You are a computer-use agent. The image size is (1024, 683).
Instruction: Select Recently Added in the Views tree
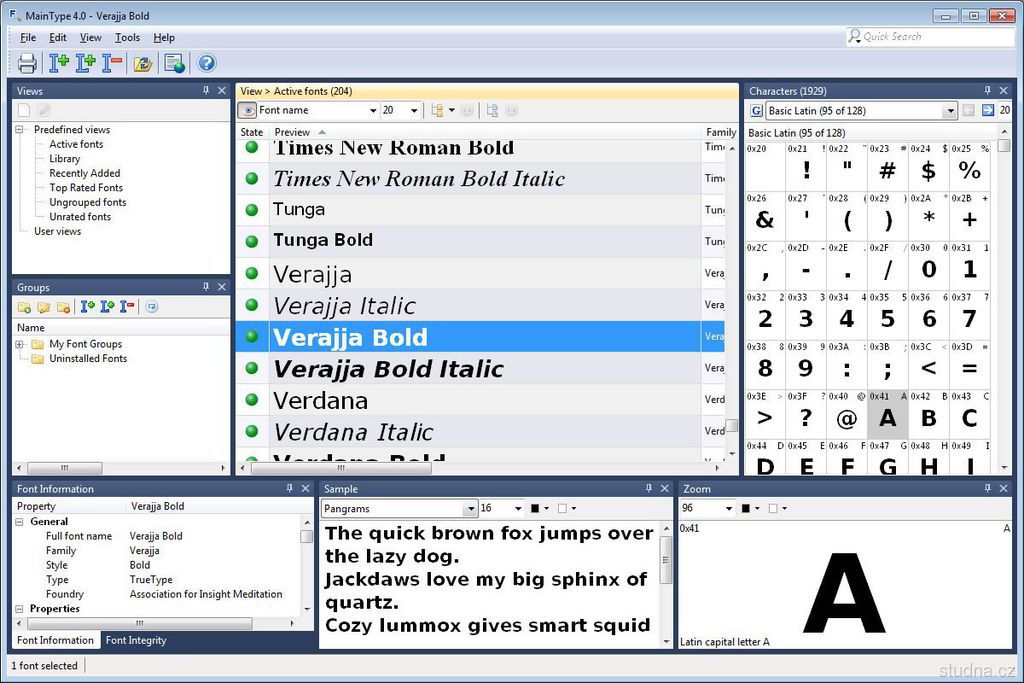coord(85,173)
